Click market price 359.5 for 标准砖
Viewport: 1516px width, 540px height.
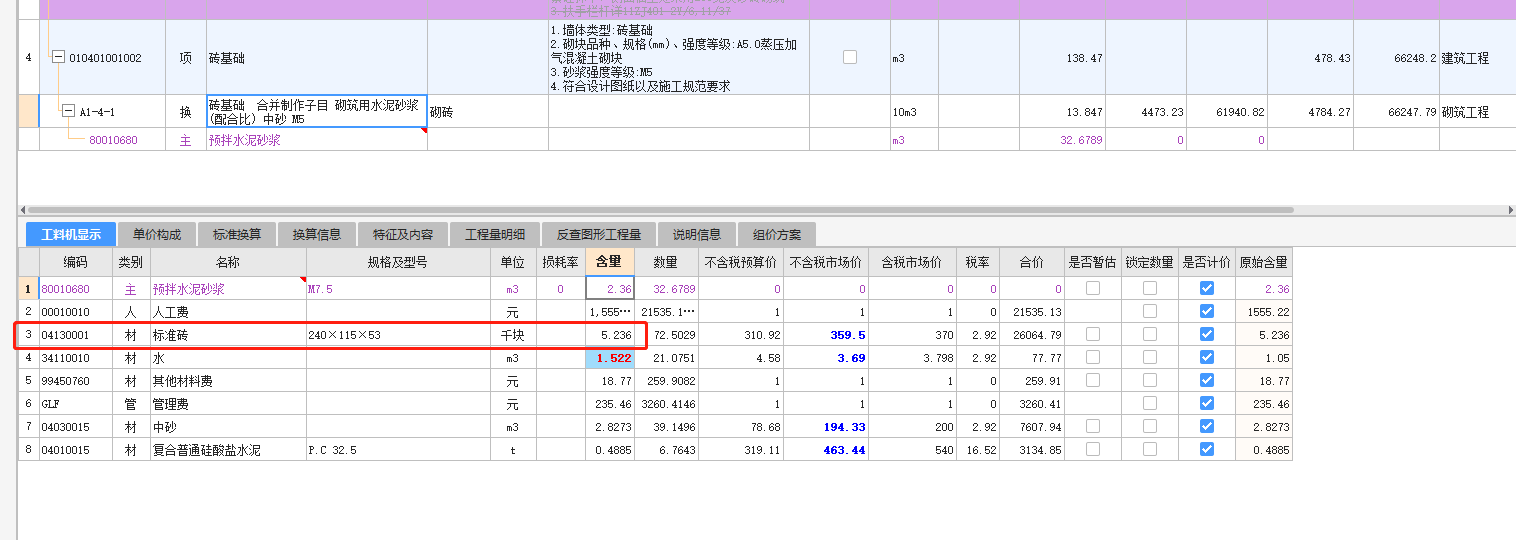[848, 335]
